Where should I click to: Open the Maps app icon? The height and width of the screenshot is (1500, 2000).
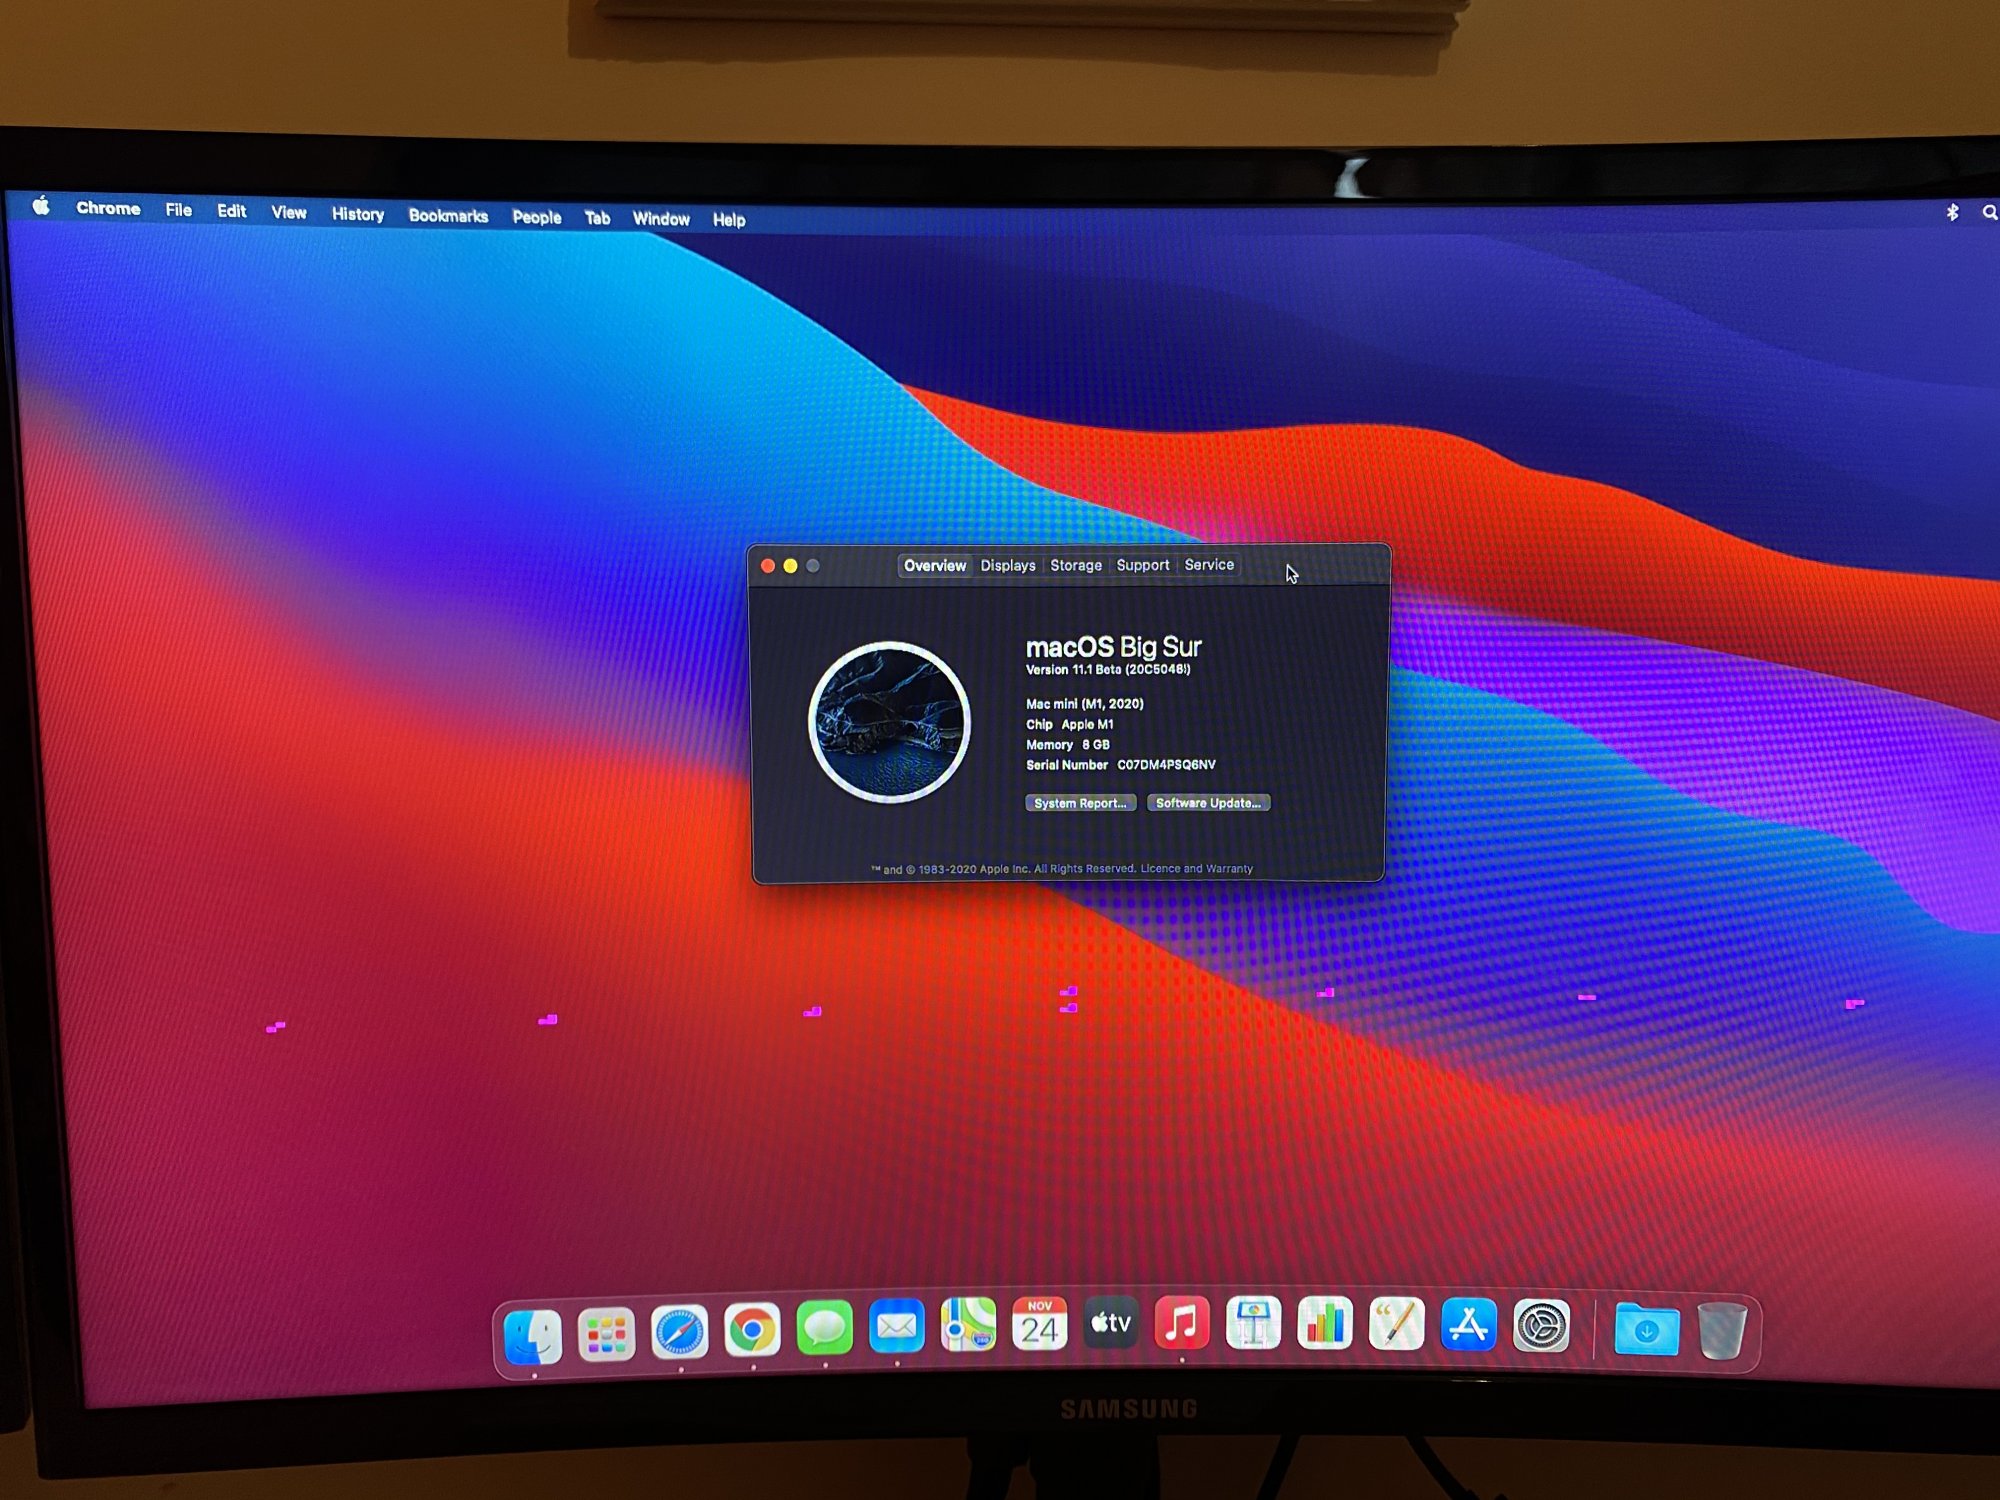[x=968, y=1326]
